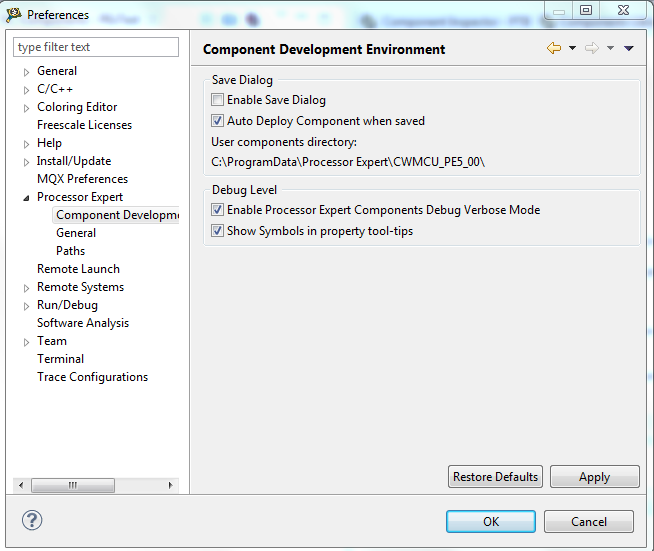The width and height of the screenshot is (654, 551).
Task: Select the Coloring Editor tree label
Action: pyautogui.click(x=77, y=107)
